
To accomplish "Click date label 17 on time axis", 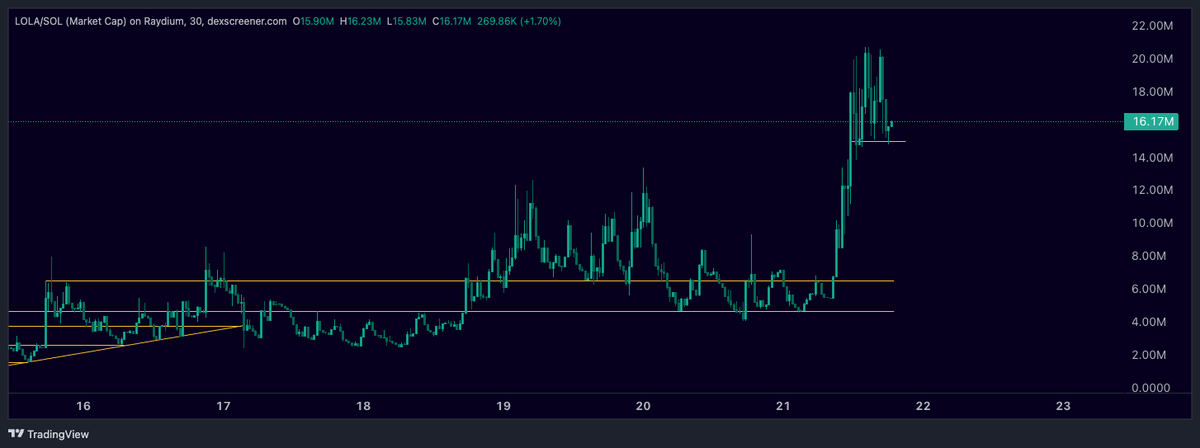I will point(224,406).
